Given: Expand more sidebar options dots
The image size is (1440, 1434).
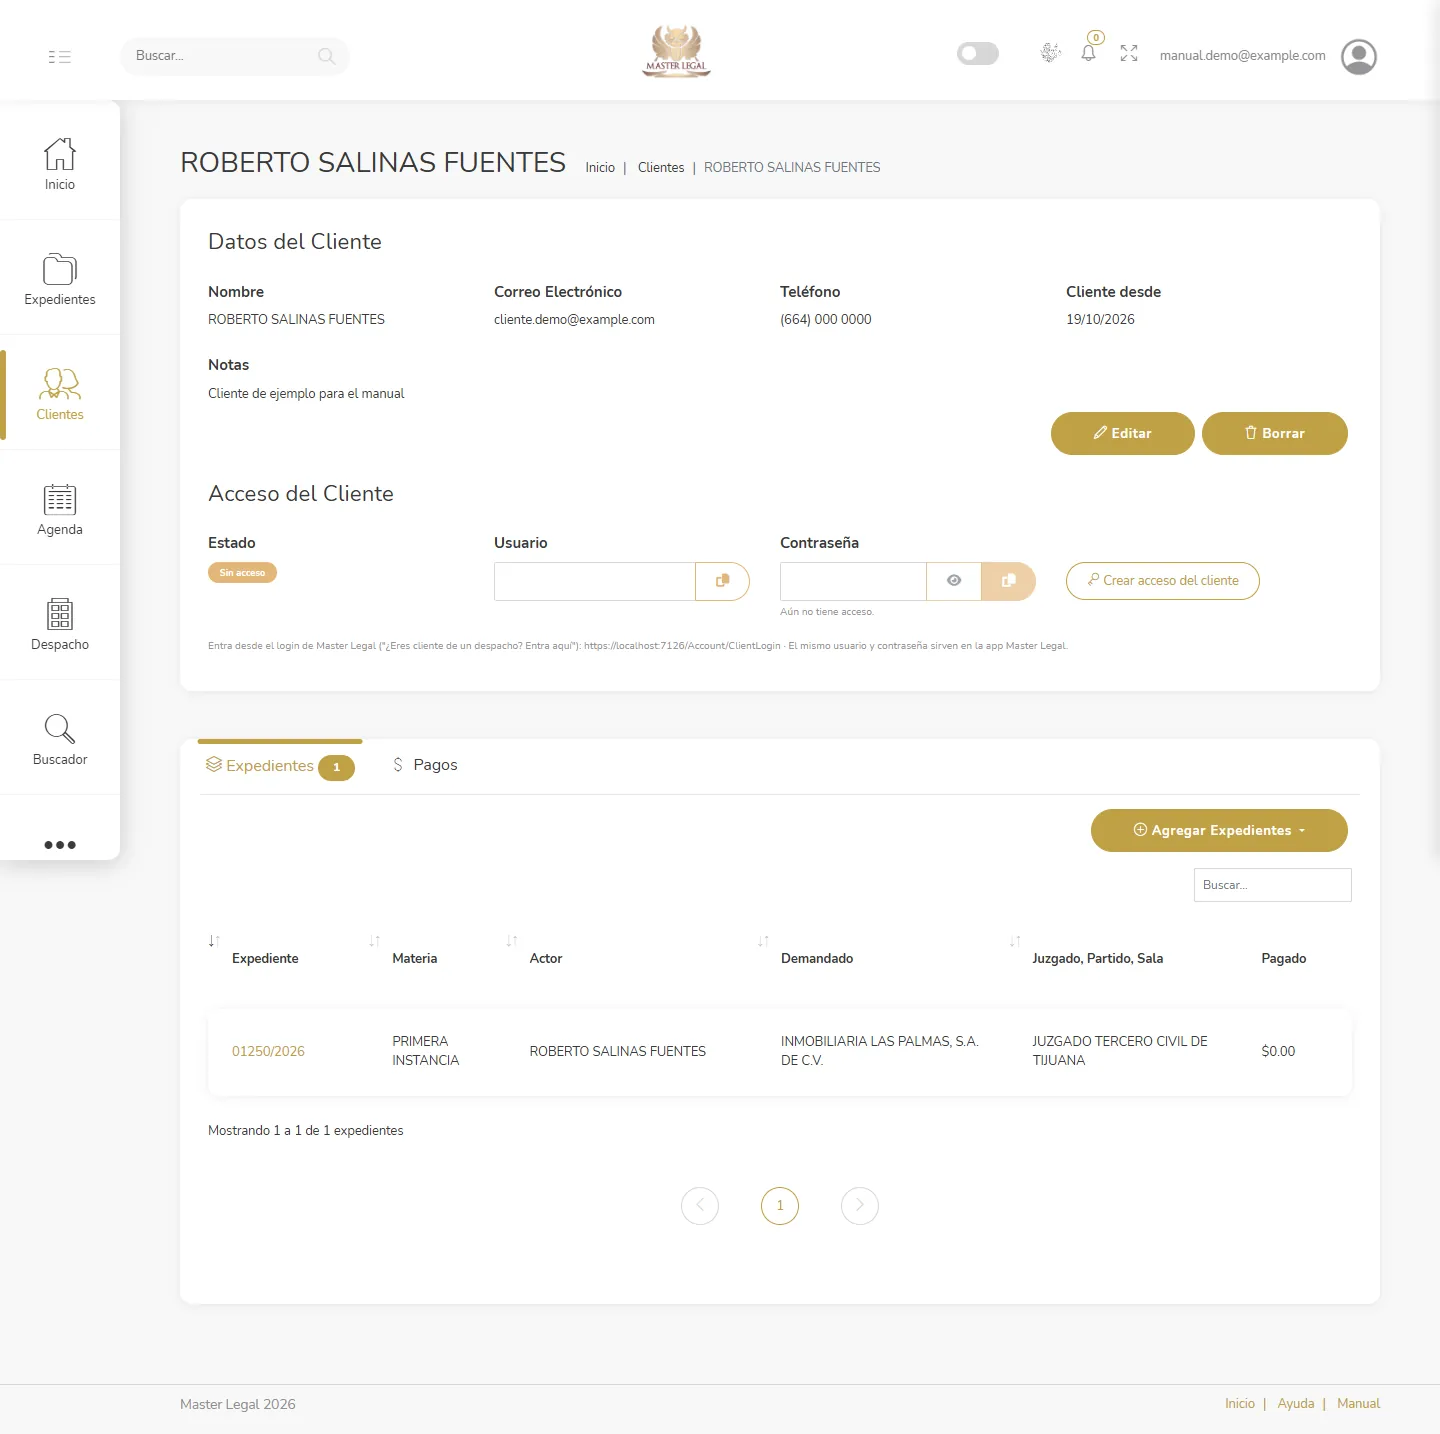Looking at the screenshot, I should [x=60, y=845].
